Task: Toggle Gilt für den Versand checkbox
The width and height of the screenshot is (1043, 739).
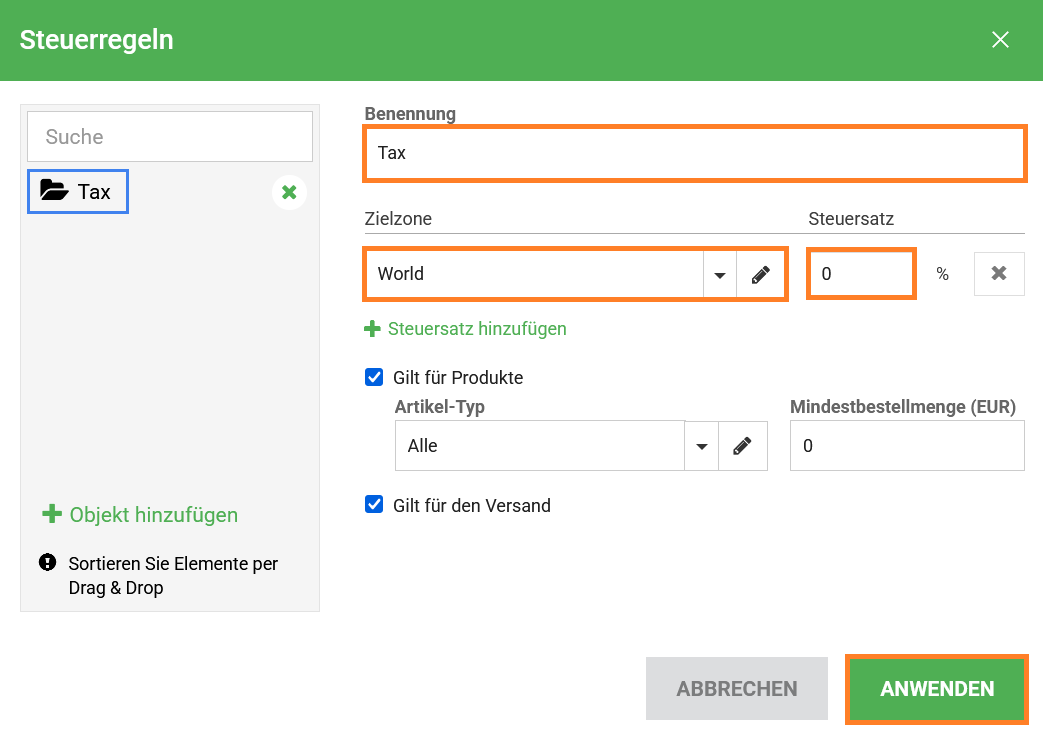Action: (374, 505)
